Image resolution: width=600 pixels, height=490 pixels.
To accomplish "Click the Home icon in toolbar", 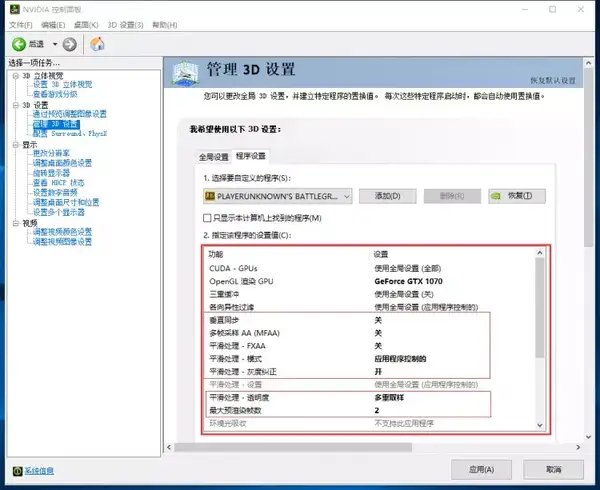I will click(x=97, y=44).
